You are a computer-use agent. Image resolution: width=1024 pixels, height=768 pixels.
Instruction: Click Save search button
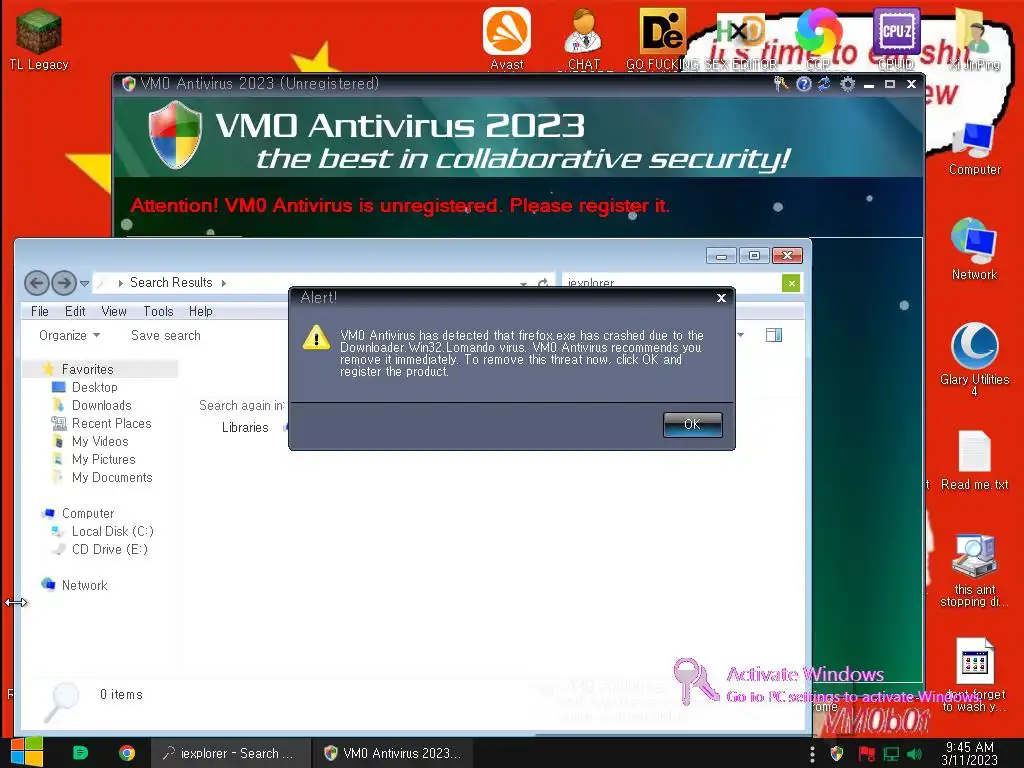pos(166,335)
